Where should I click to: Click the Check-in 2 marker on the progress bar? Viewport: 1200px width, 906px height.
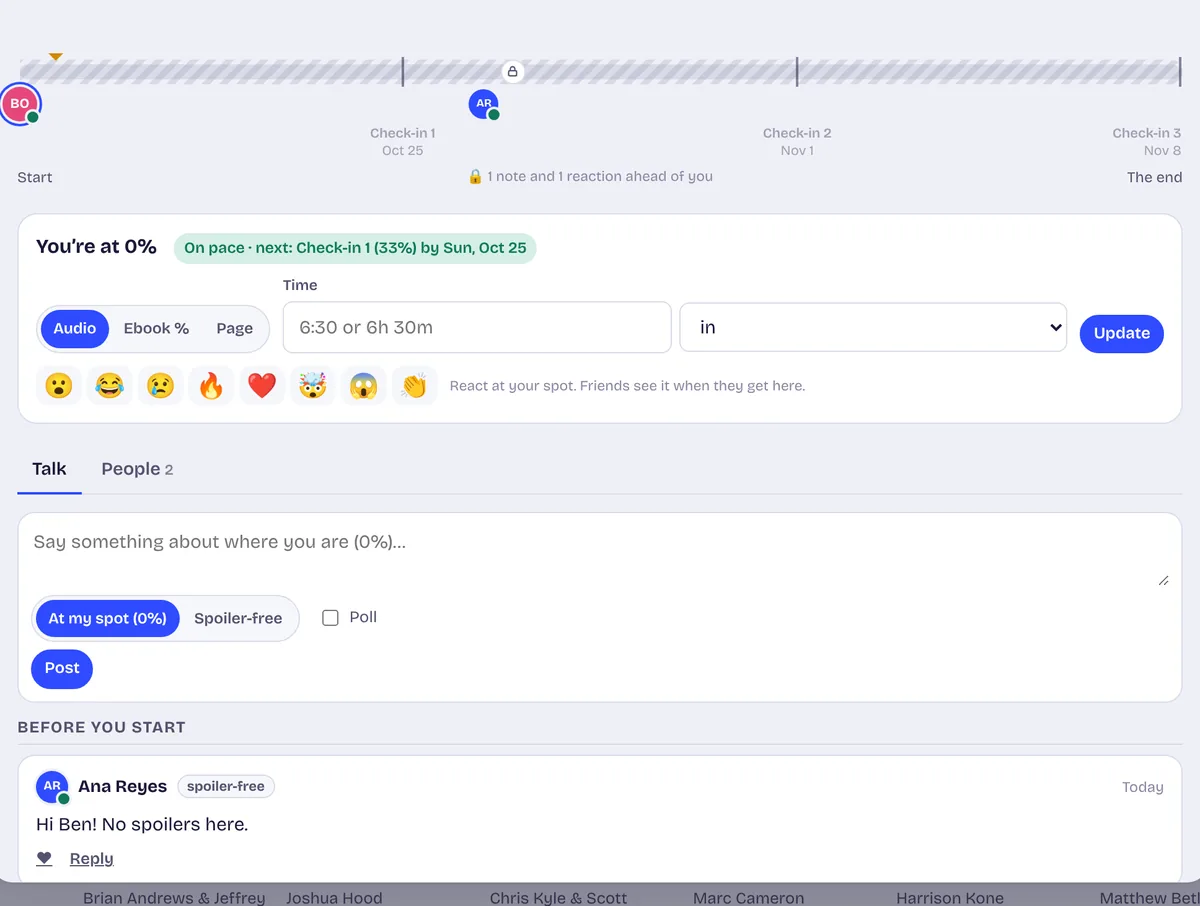tap(797, 71)
